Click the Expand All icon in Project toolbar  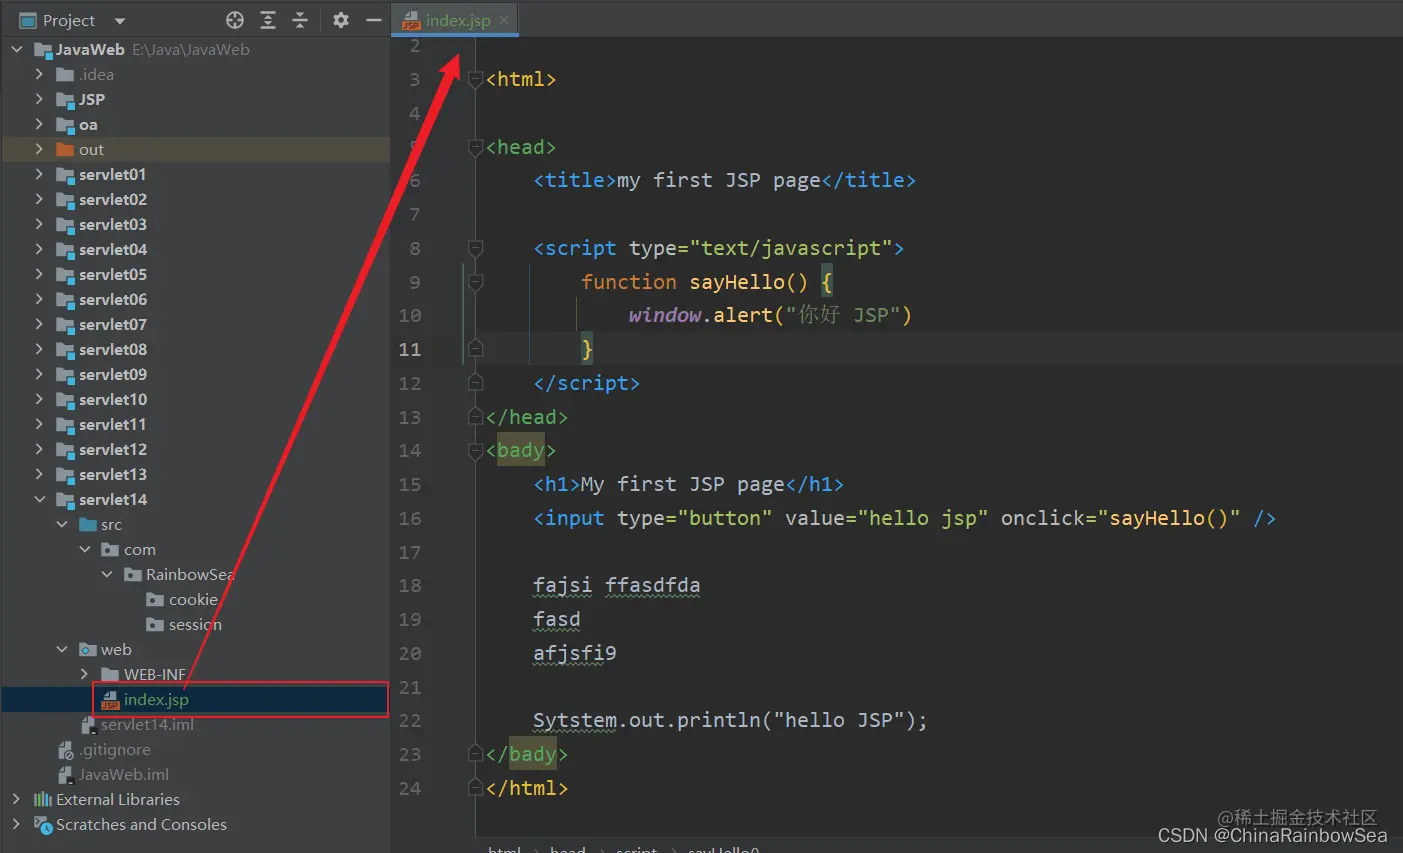[x=268, y=20]
